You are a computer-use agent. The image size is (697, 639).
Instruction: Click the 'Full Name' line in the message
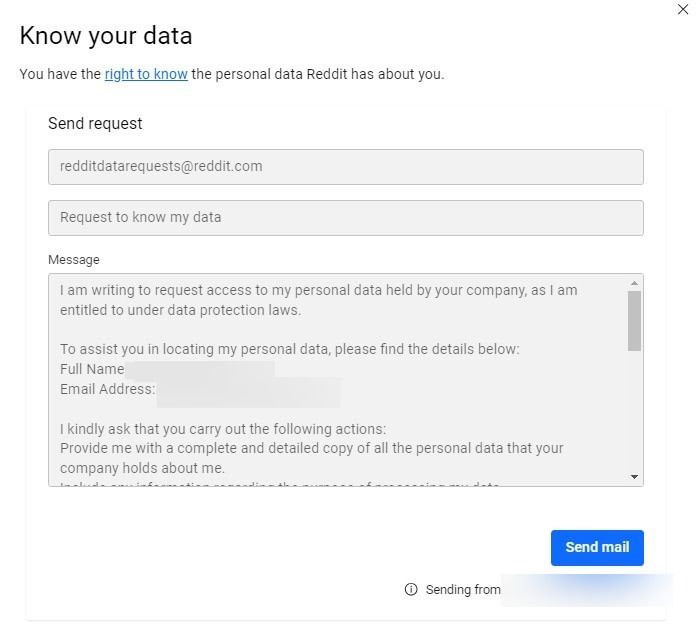(92, 369)
